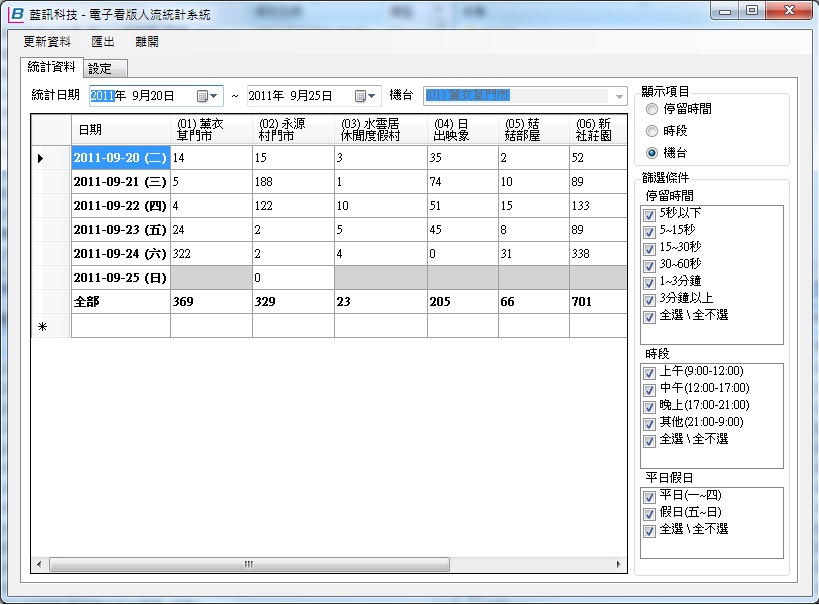The image size is (819, 605).
Task: Toggle the 平日(一~四) checkbox
Action: click(x=649, y=497)
